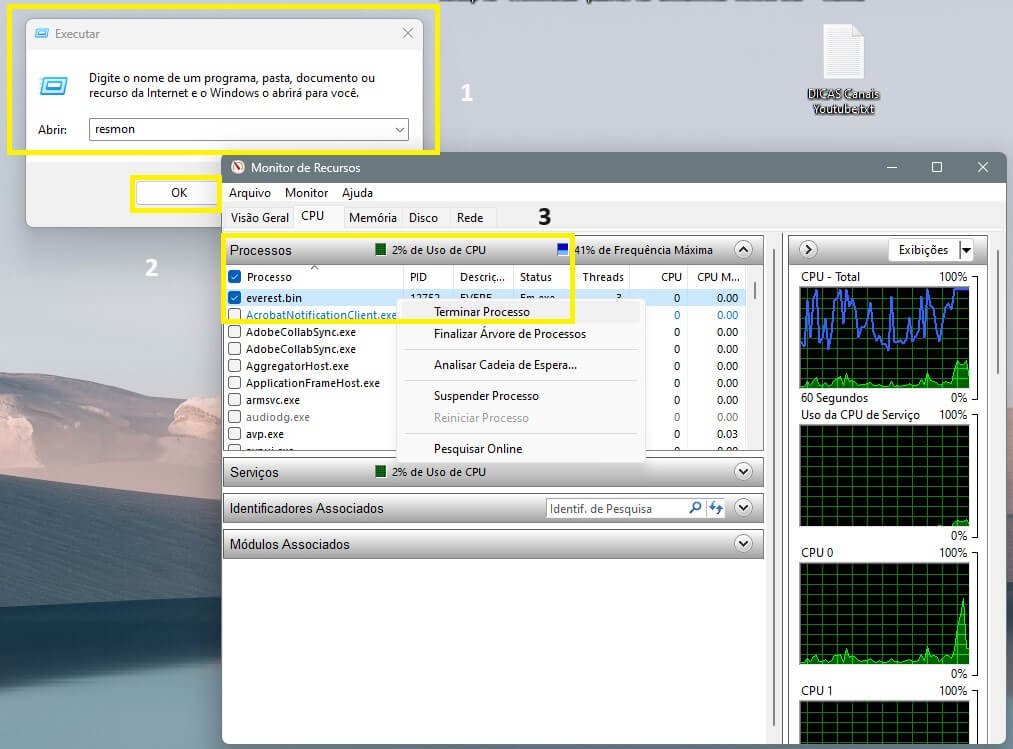
Task: Check the avp.exe checkbox
Action: click(235, 434)
